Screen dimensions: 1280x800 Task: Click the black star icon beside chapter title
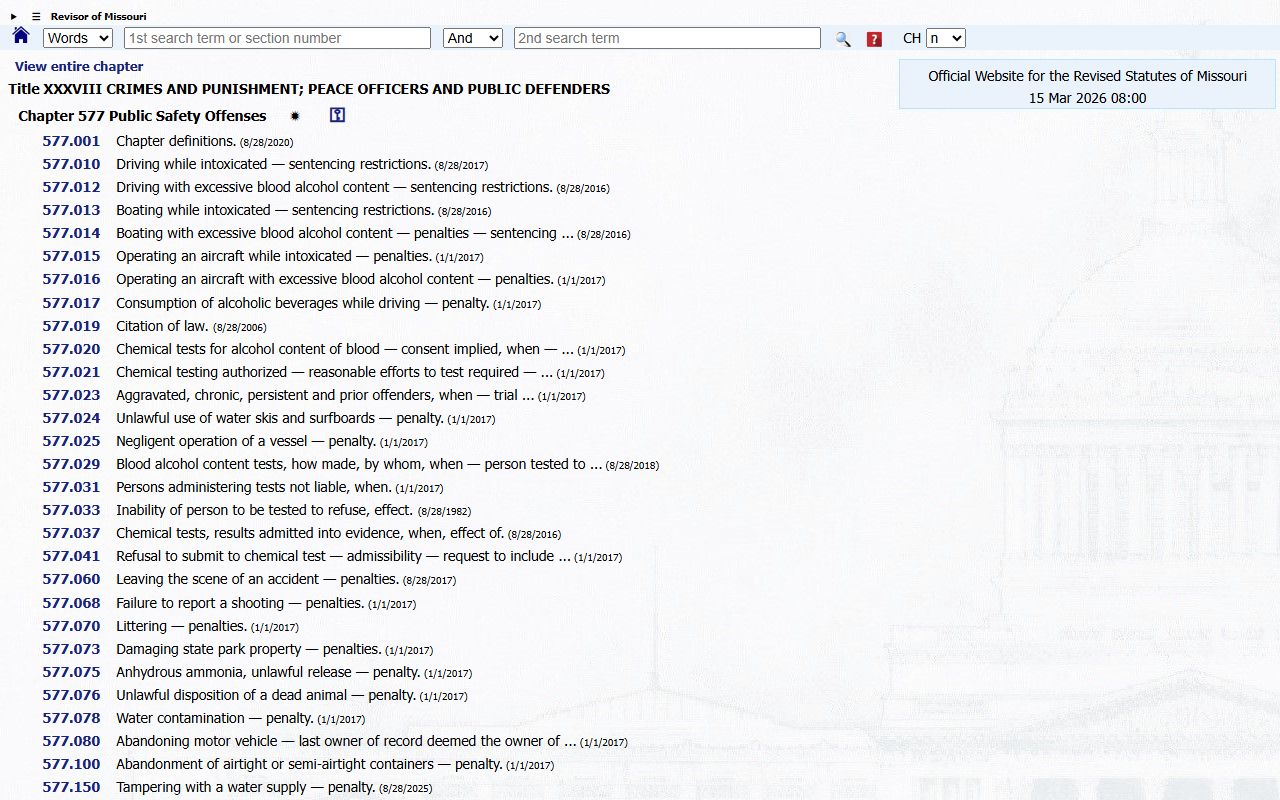[295, 116]
